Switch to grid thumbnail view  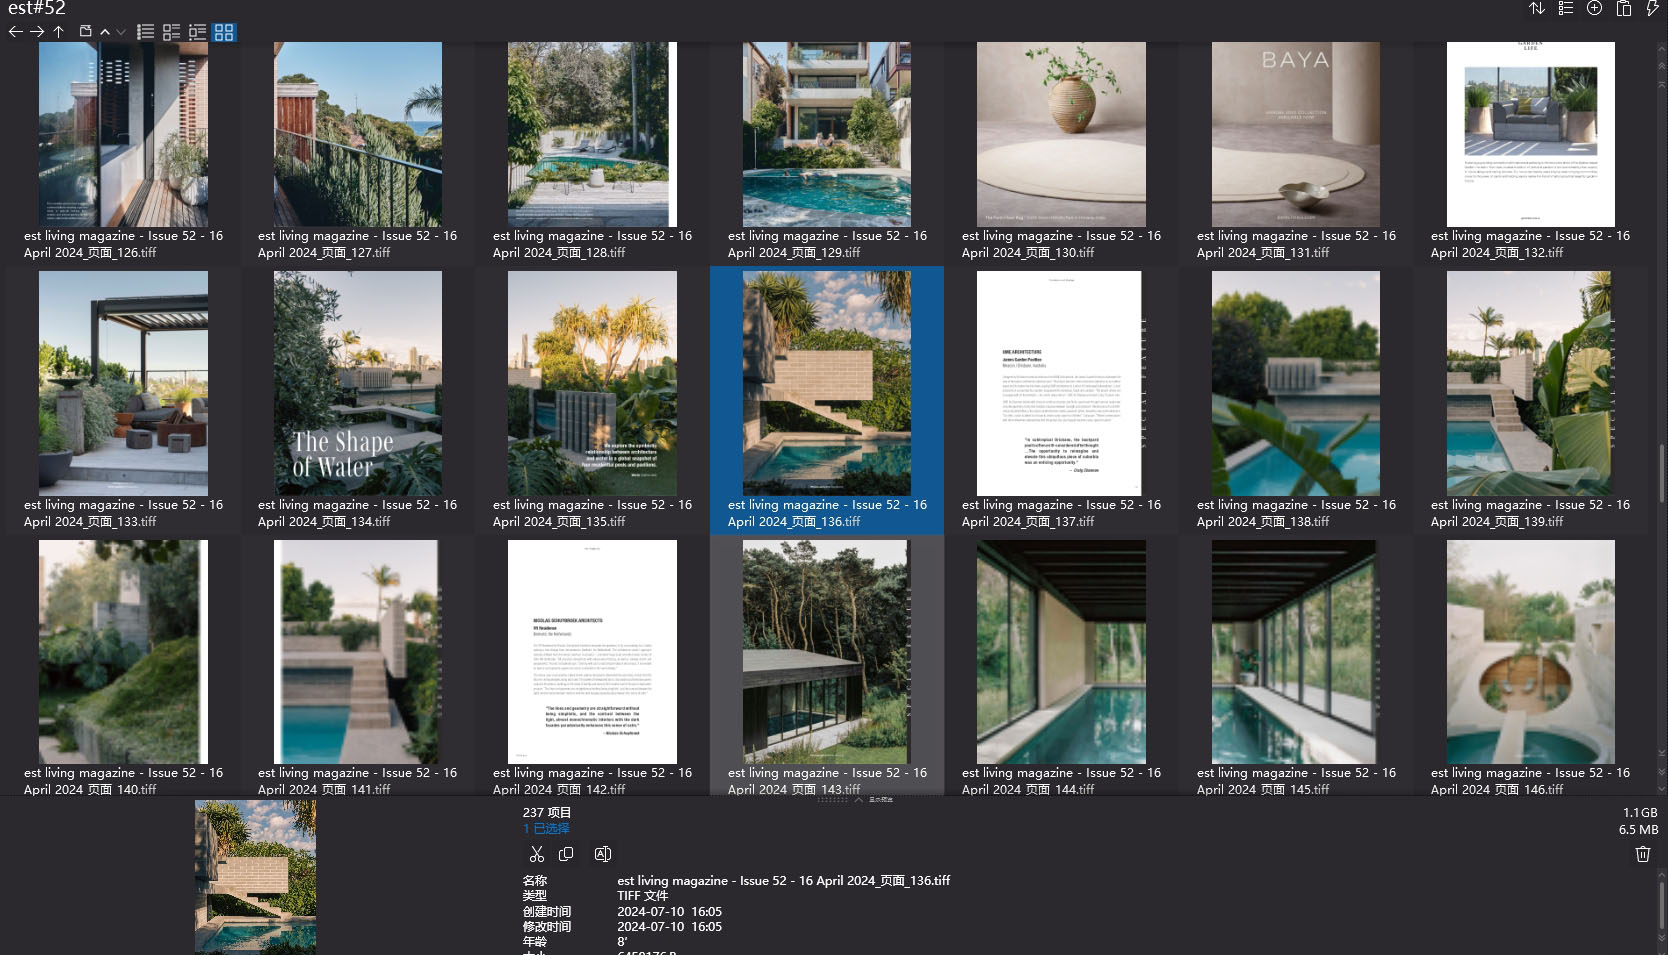224,32
